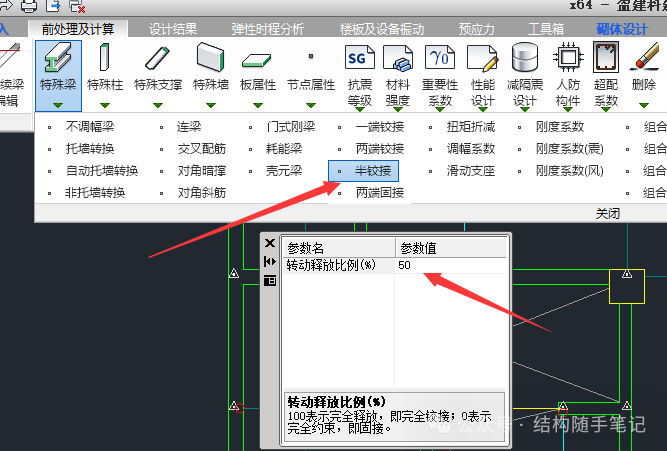Expand the 材料强度 dropdown arrow

[398, 110]
